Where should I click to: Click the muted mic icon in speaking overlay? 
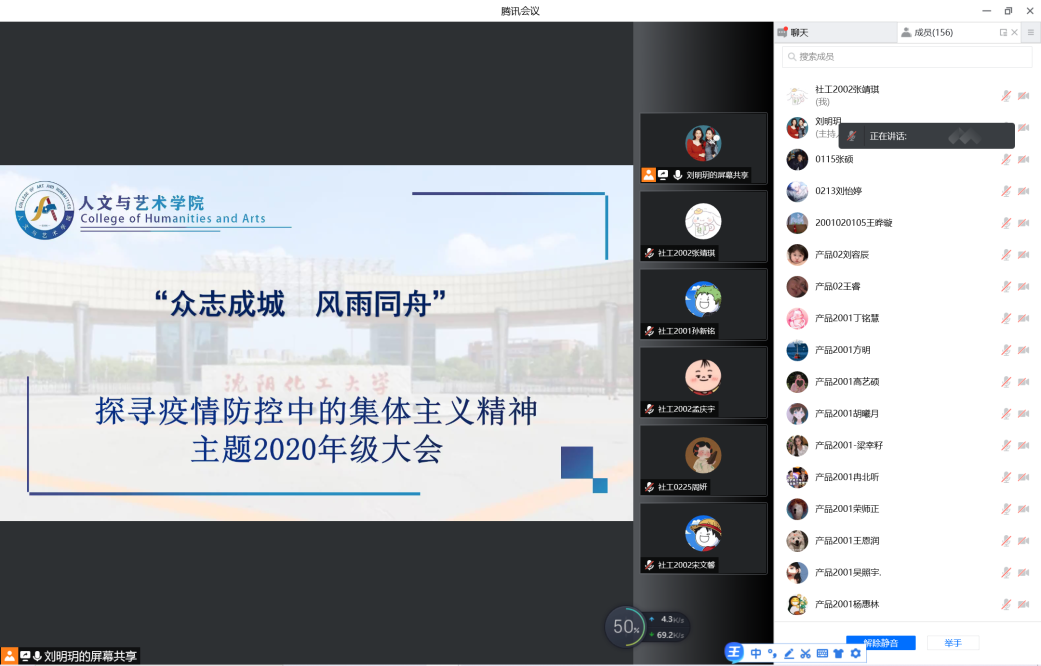(x=851, y=136)
